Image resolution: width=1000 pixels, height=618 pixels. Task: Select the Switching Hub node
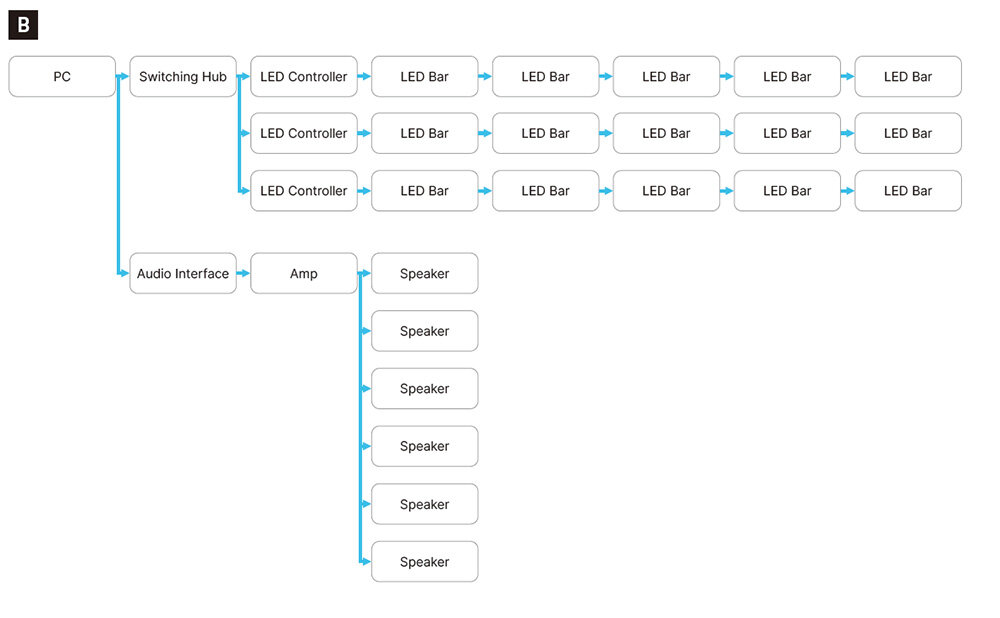[183, 77]
